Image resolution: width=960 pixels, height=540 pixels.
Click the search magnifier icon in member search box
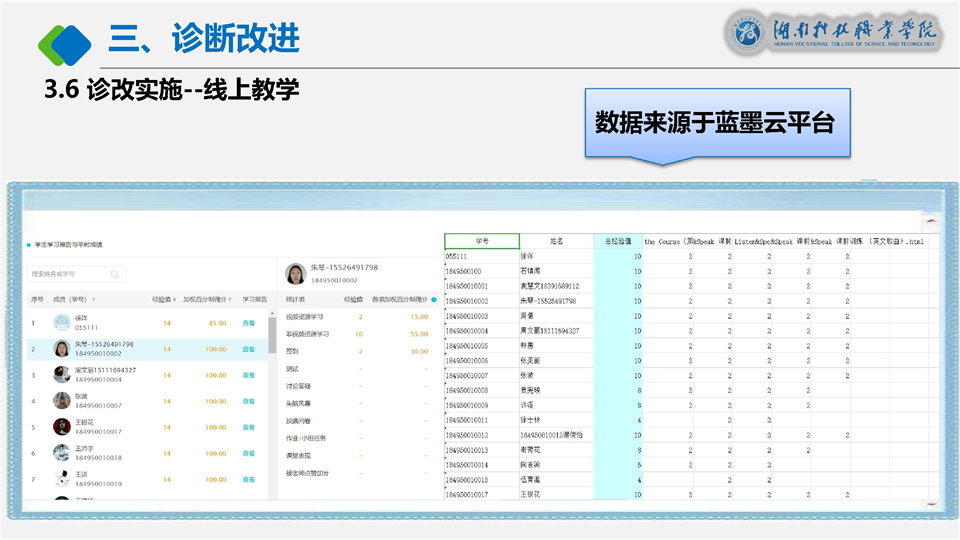click(x=116, y=274)
